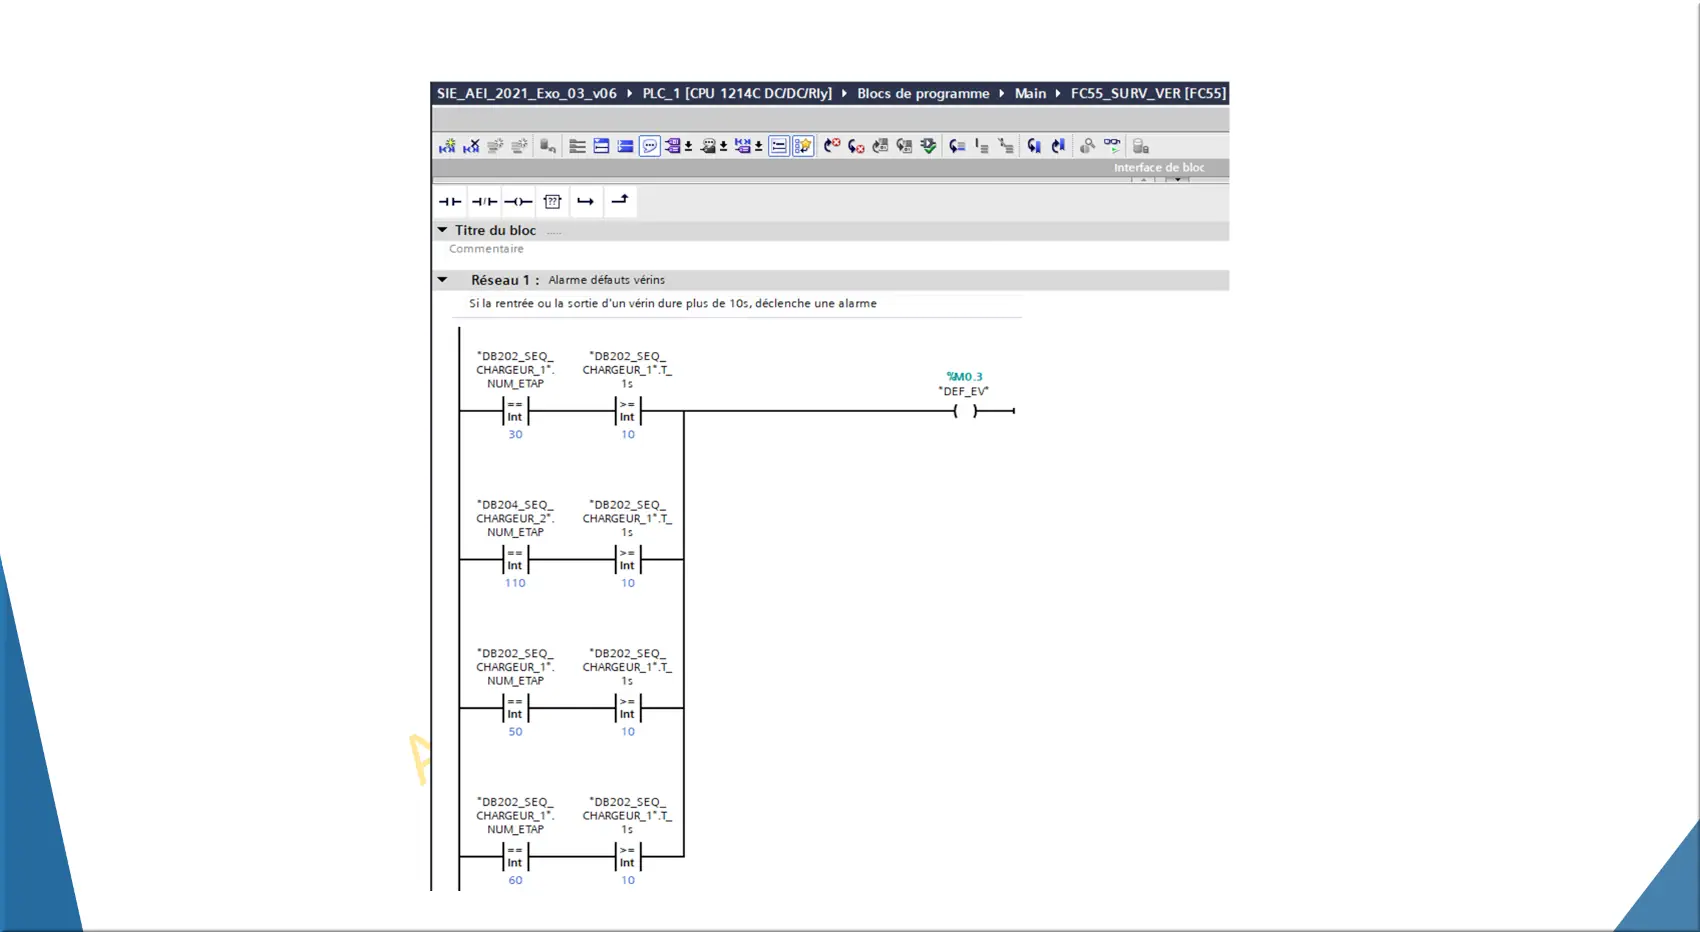Select the %M0.3 address label
Viewport: 1700px width, 932px height.
[965, 377]
